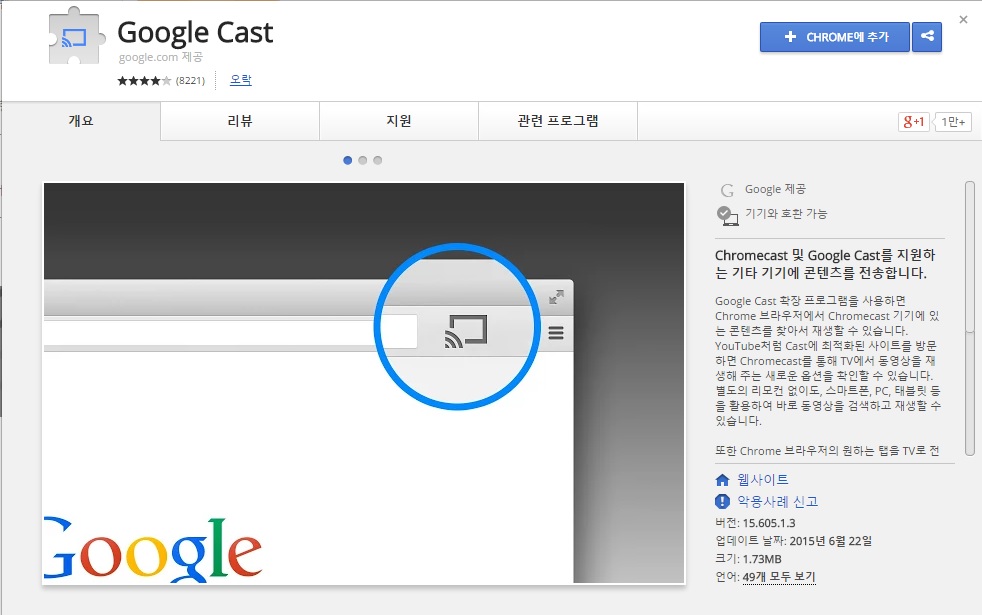Screen dimensions: 982x615
Task: Switch to the 리뷰 tab
Action: coord(239,119)
